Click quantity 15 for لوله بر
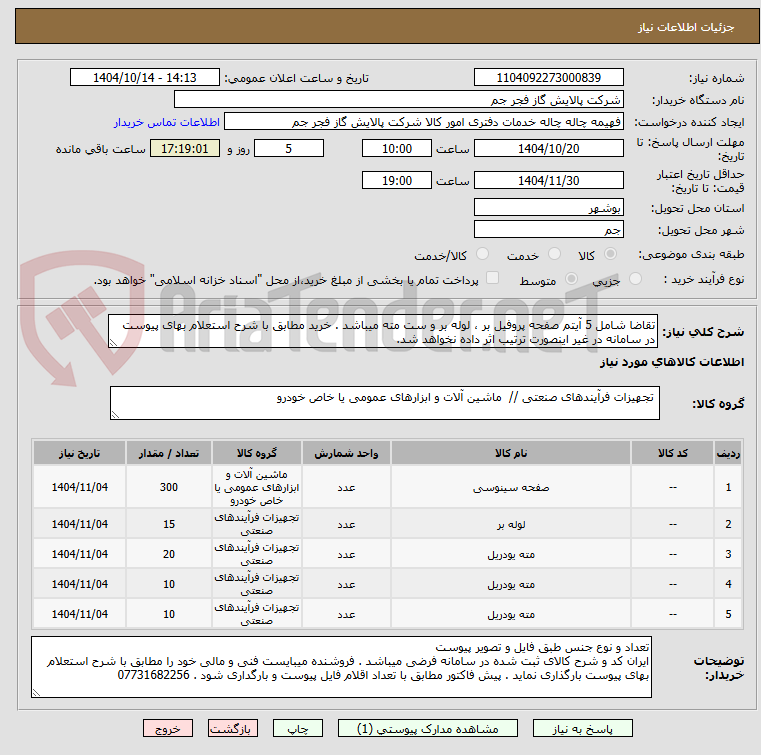The height and width of the screenshot is (755, 761). coord(168,524)
